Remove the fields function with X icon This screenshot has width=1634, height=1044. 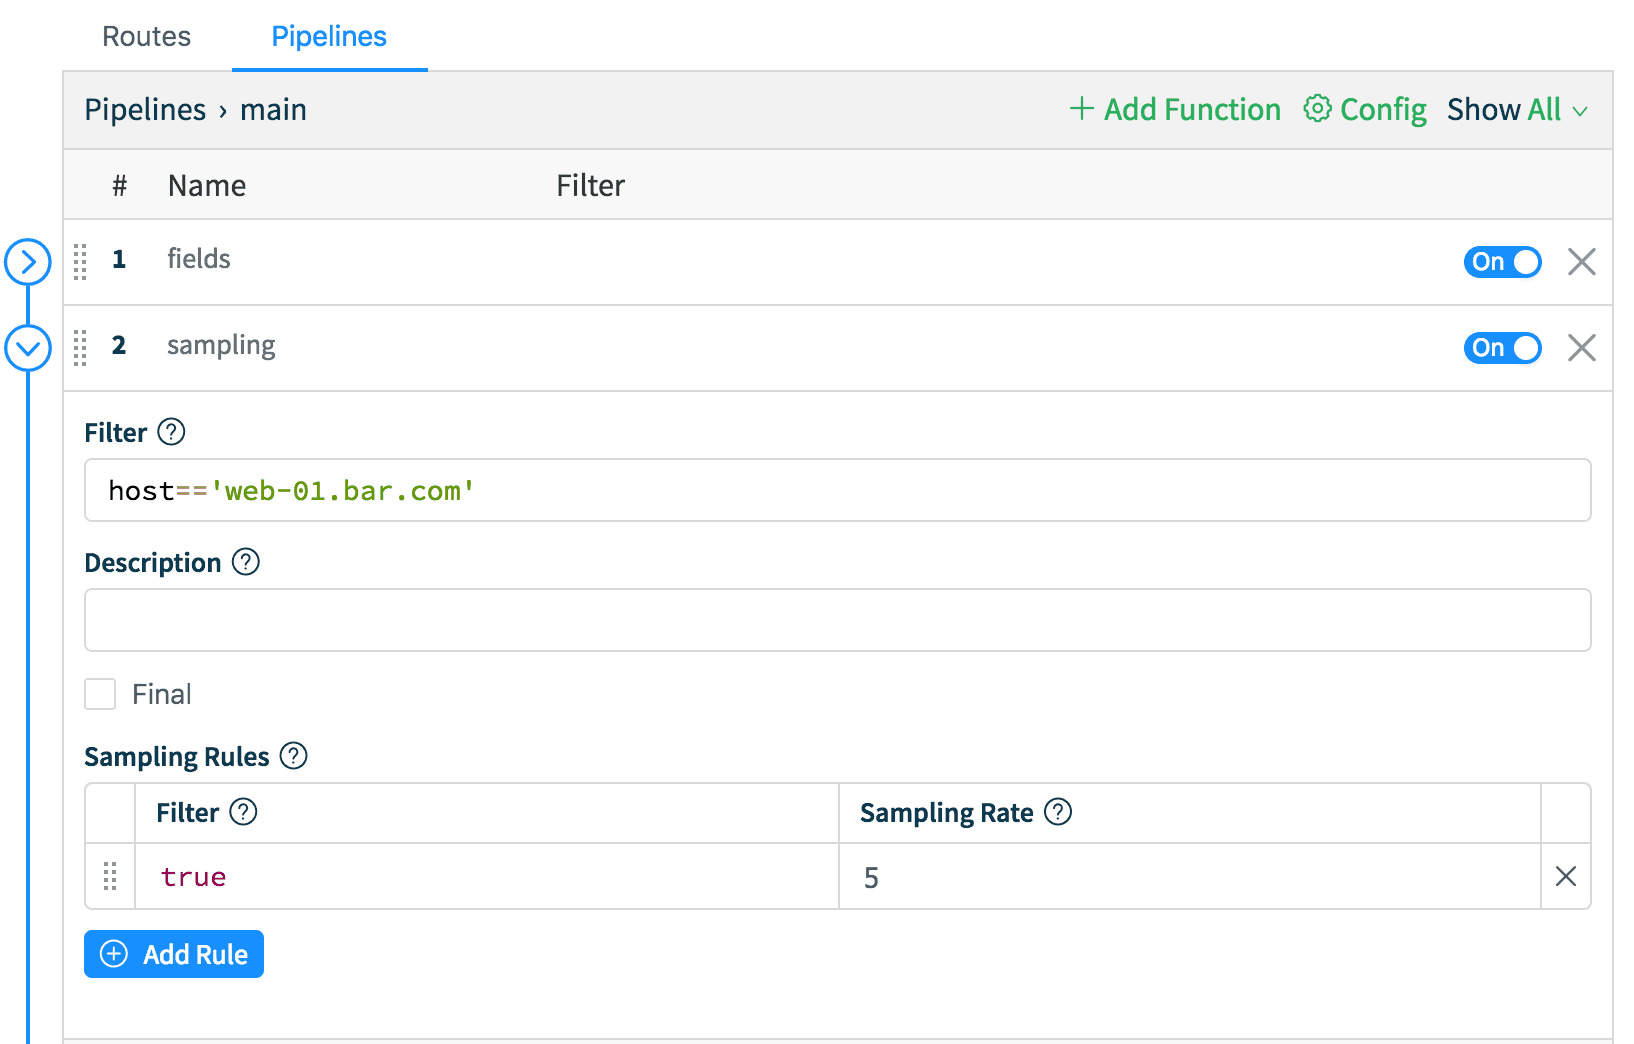(1581, 262)
